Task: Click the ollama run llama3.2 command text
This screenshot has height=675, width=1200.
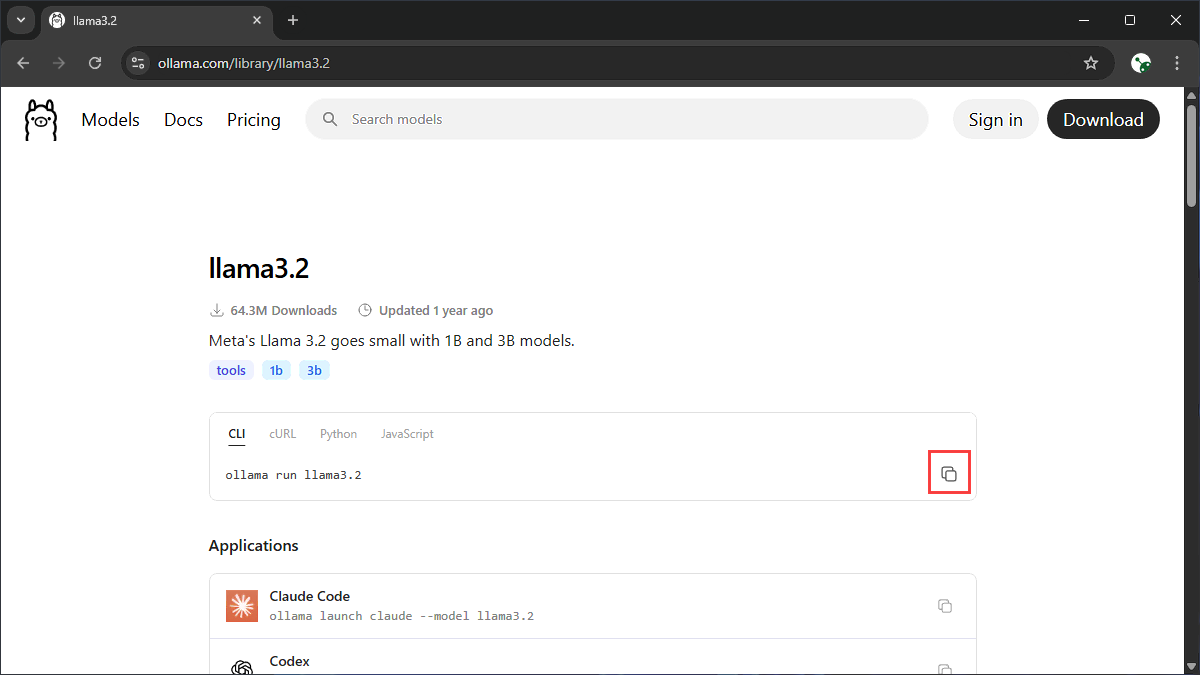Action: [x=293, y=475]
